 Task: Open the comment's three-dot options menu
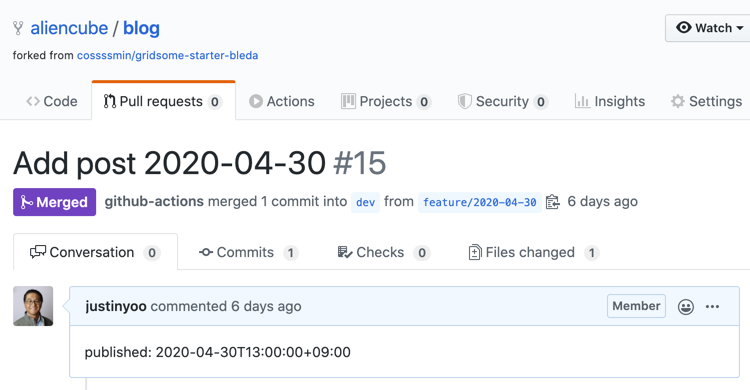[x=712, y=306]
